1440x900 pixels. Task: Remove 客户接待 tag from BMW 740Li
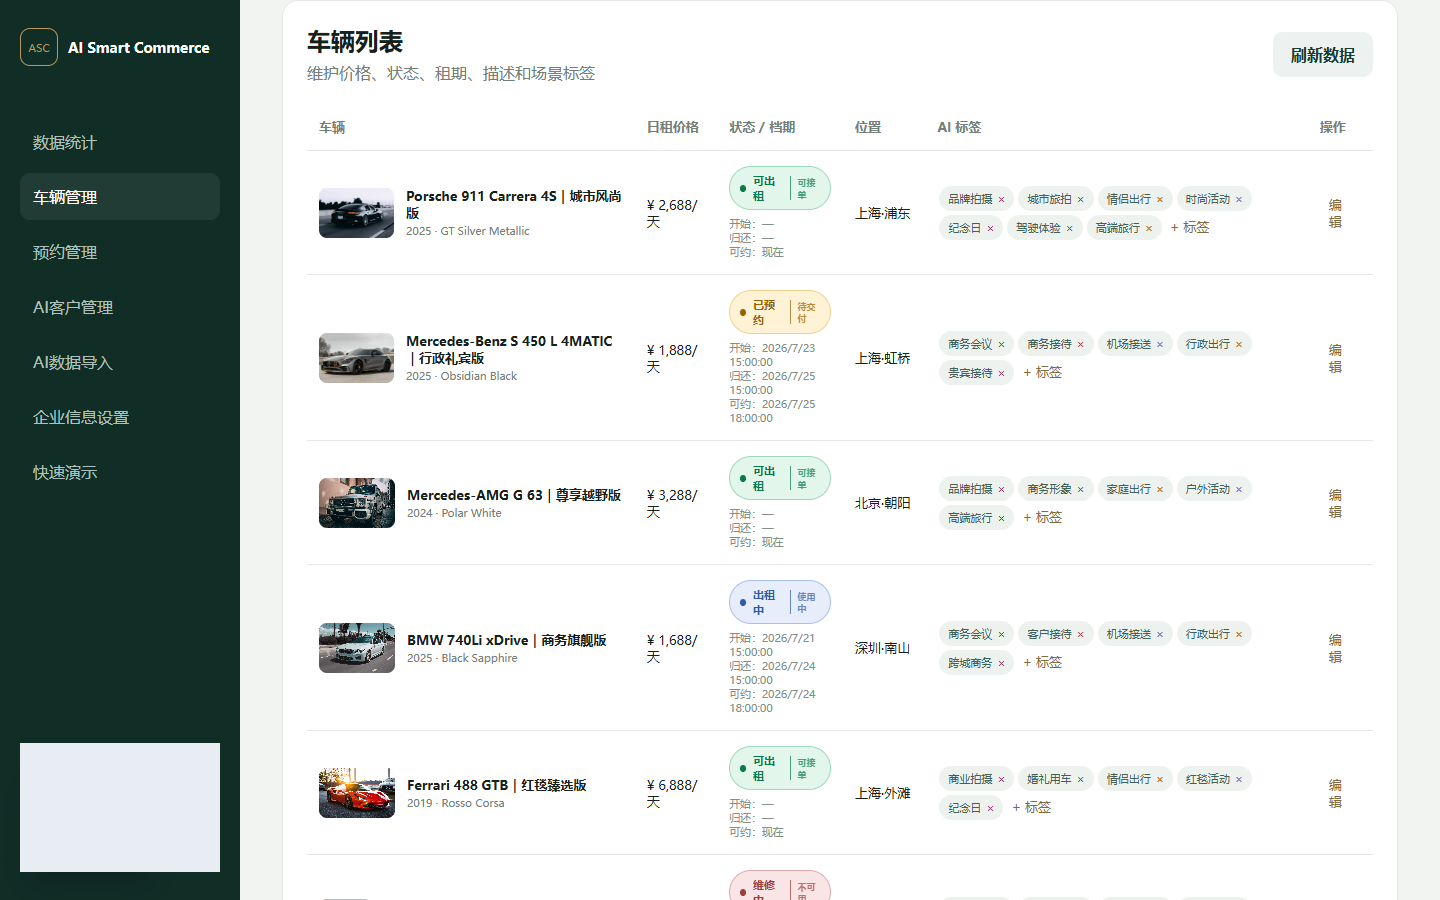pos(1080,634)
